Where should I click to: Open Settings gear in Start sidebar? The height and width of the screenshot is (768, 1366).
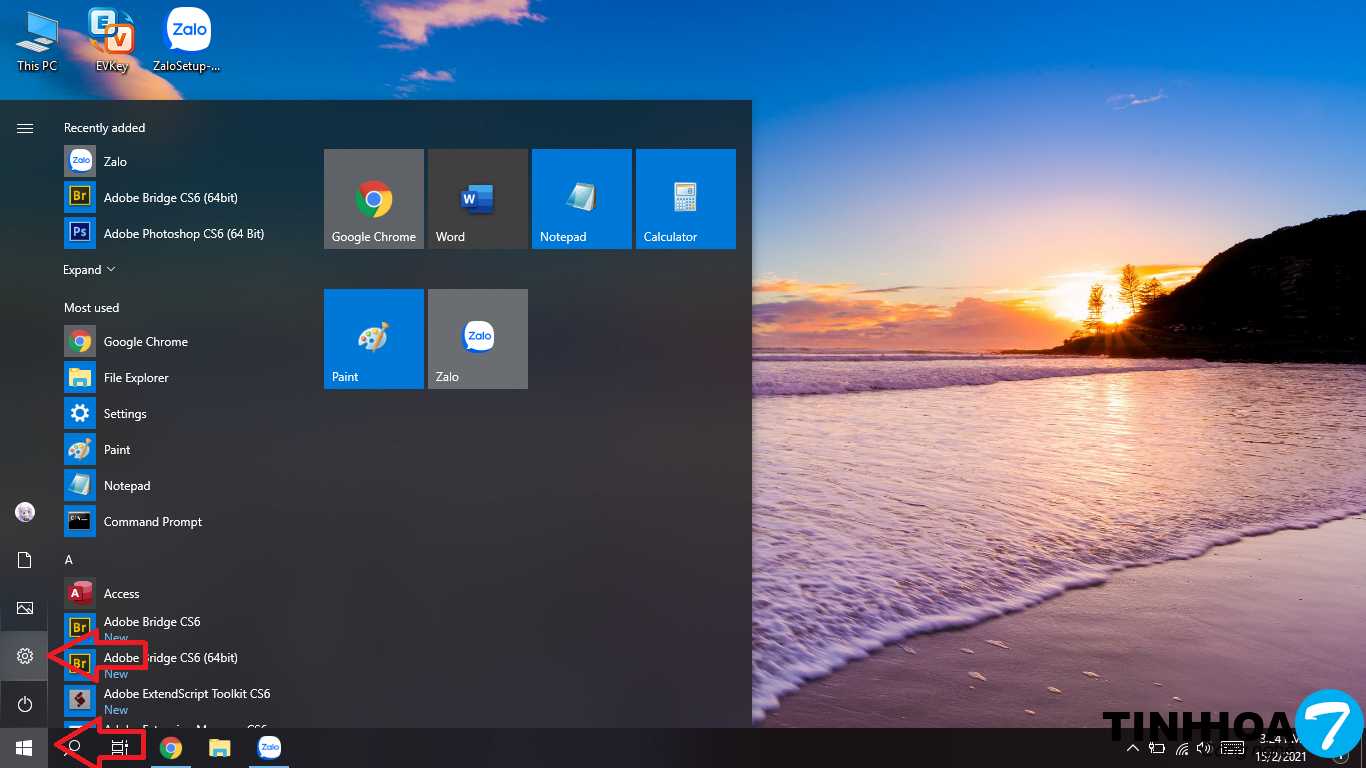tap(25, 656)
